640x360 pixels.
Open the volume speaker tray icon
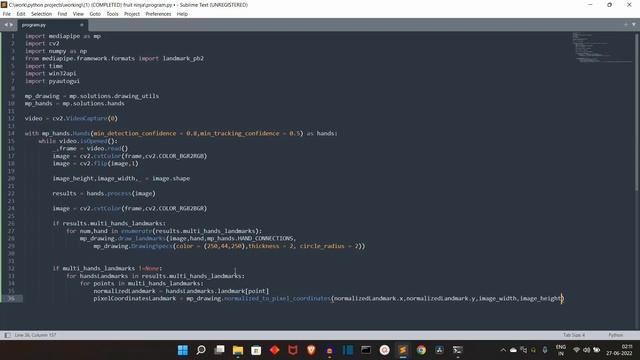[587, 350]
